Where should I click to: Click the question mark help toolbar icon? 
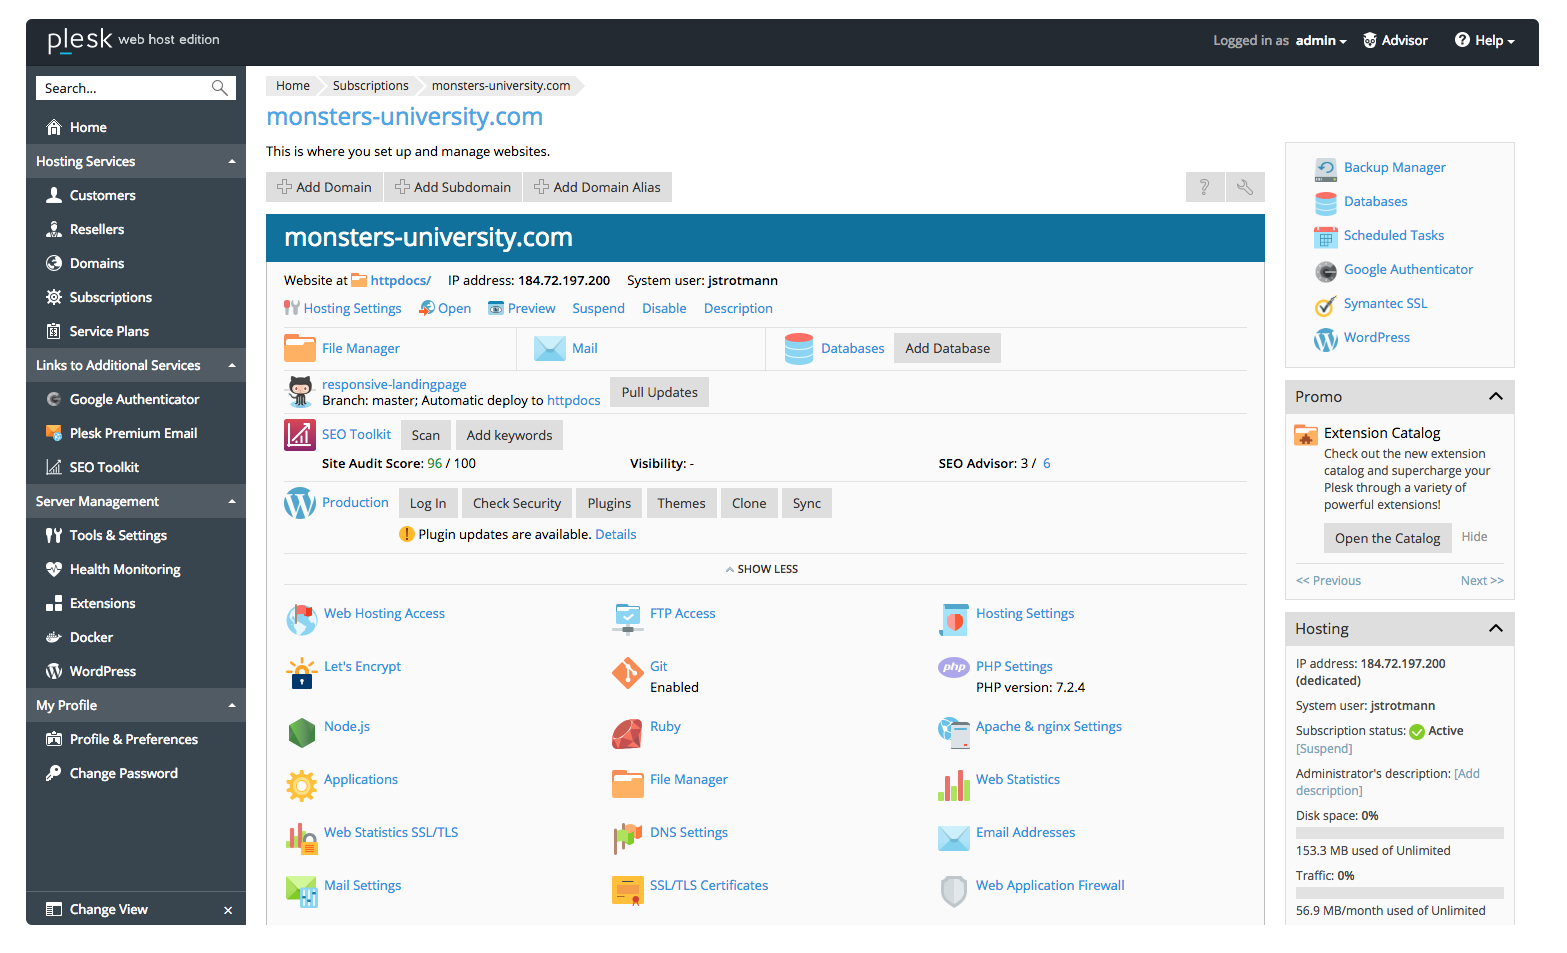click(1205, 187)
